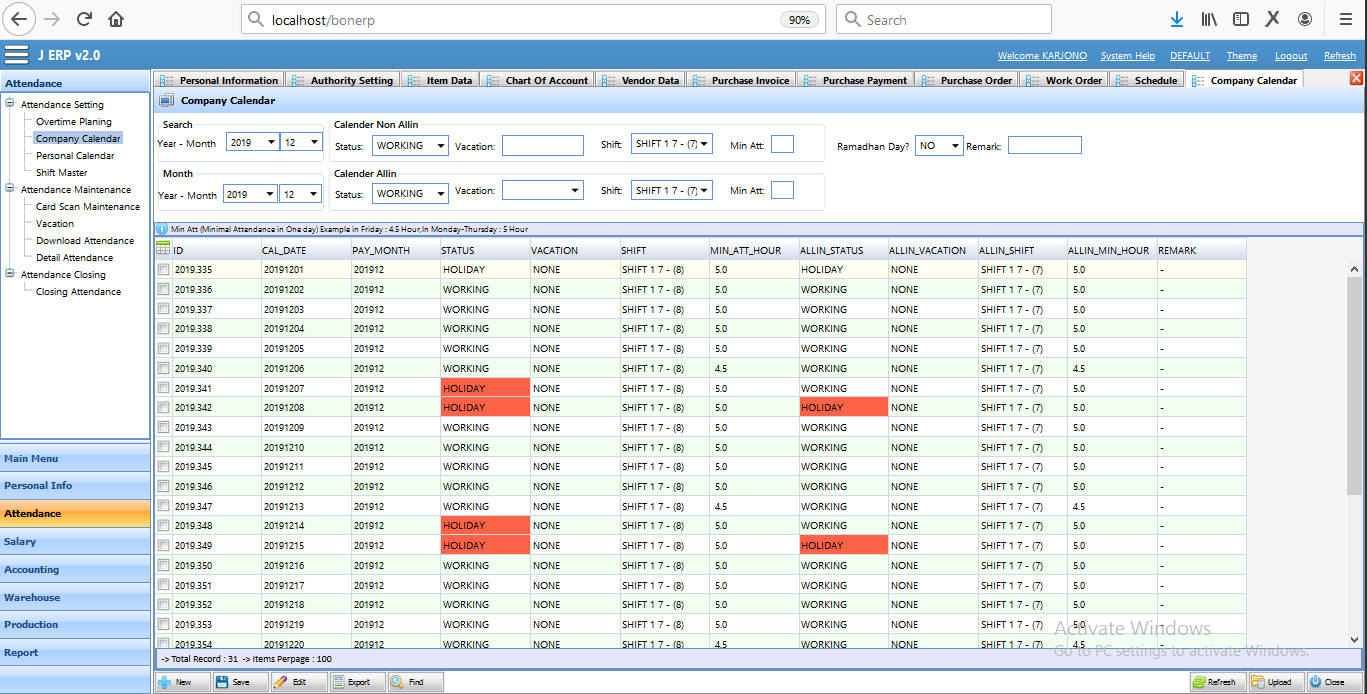This screenshot has height=694, width=1367.
Task: Expand the Calender Non Allin Shift dropdown
Action: (x=671, y=145)
